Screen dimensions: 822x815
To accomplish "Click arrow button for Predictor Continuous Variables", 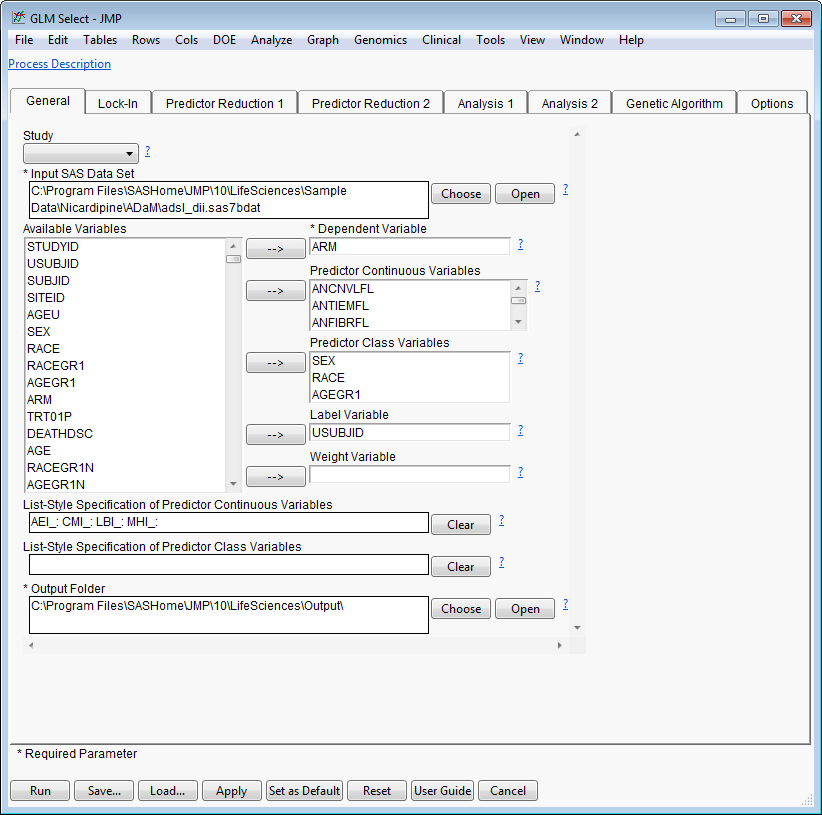I will click(x=275, y=291).
